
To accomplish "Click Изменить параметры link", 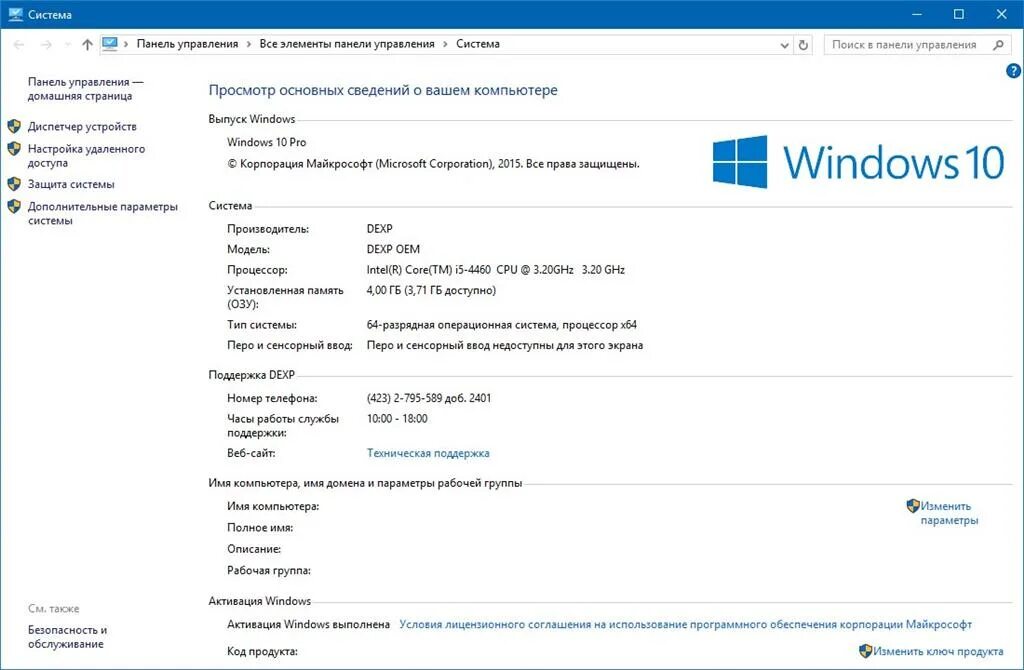I will click(949, 513).
